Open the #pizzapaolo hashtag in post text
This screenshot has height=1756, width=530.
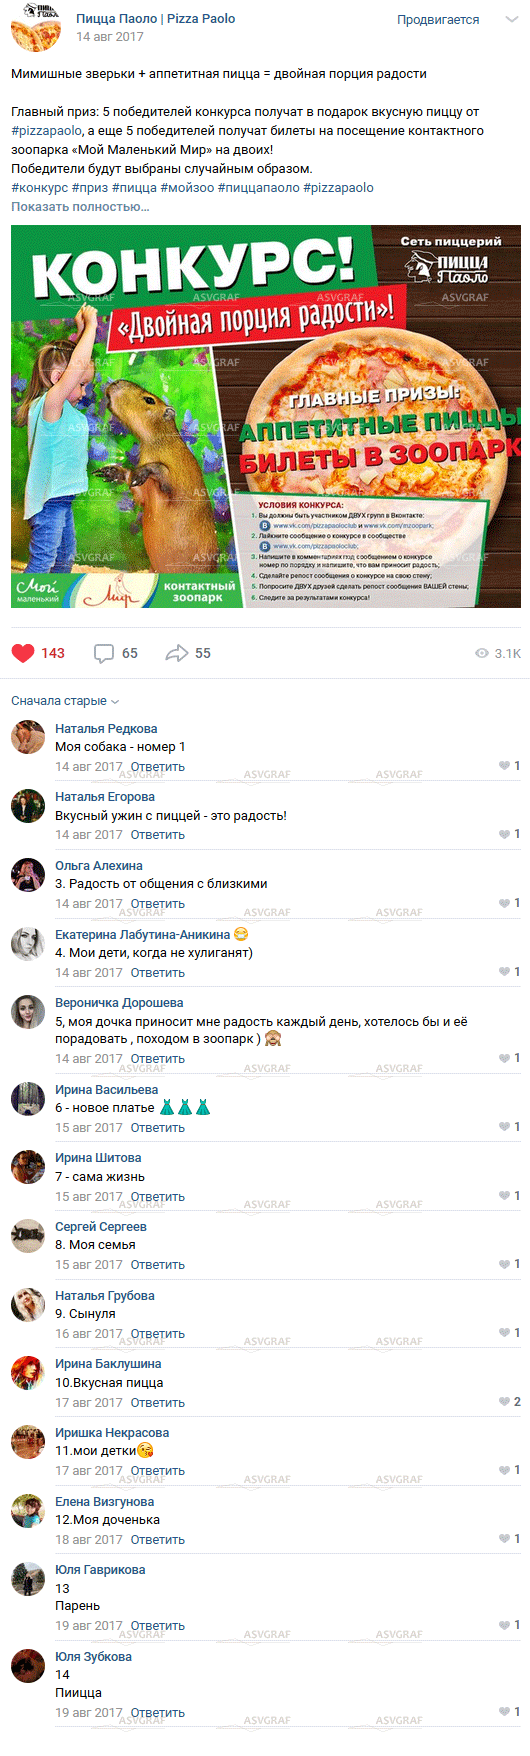(x=46, y=131)
